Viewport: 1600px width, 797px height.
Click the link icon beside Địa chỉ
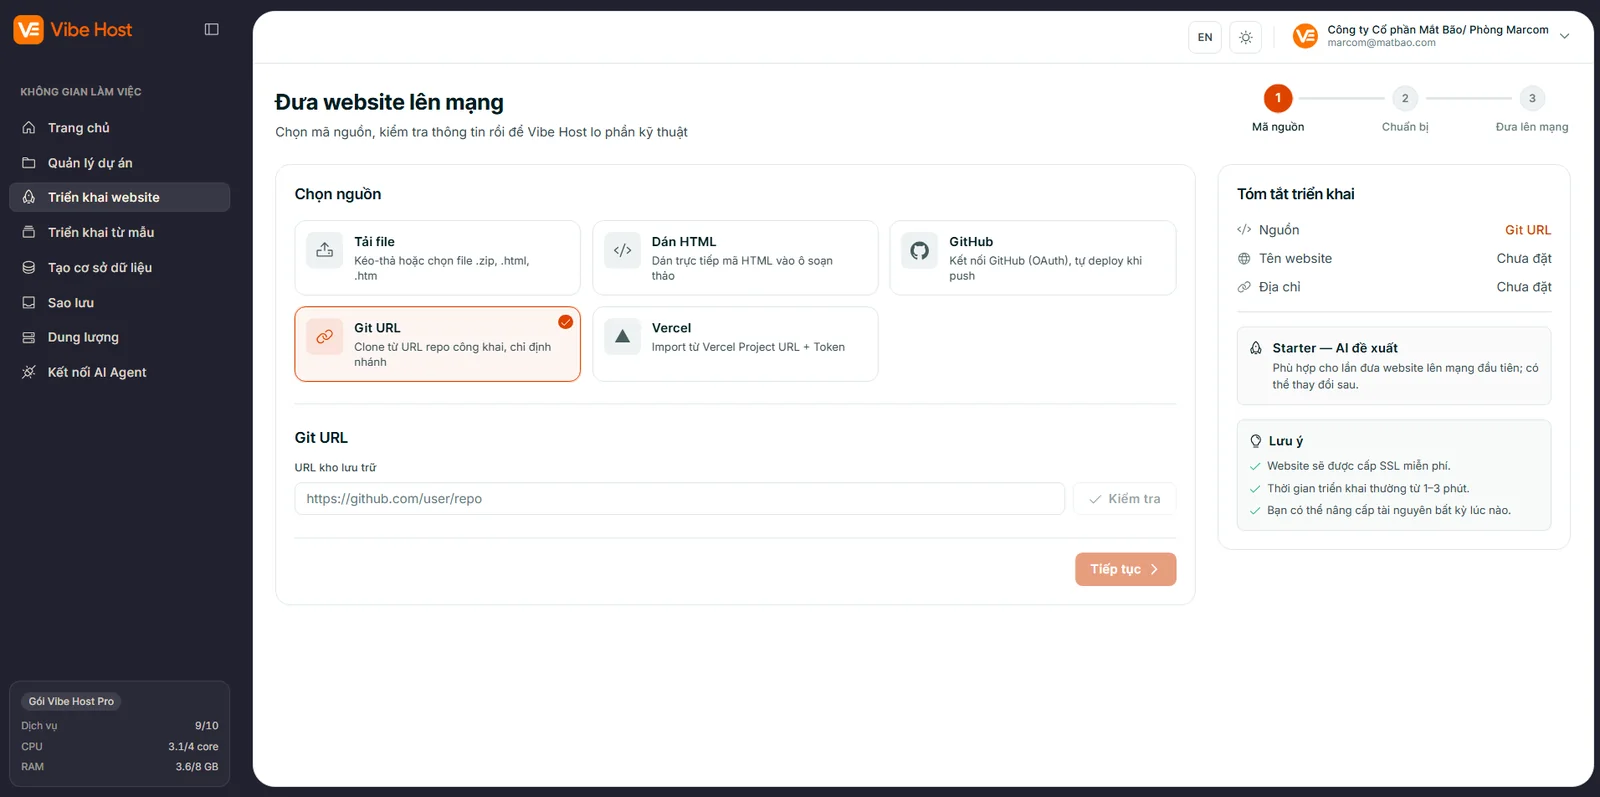[x=1244, y=287]
